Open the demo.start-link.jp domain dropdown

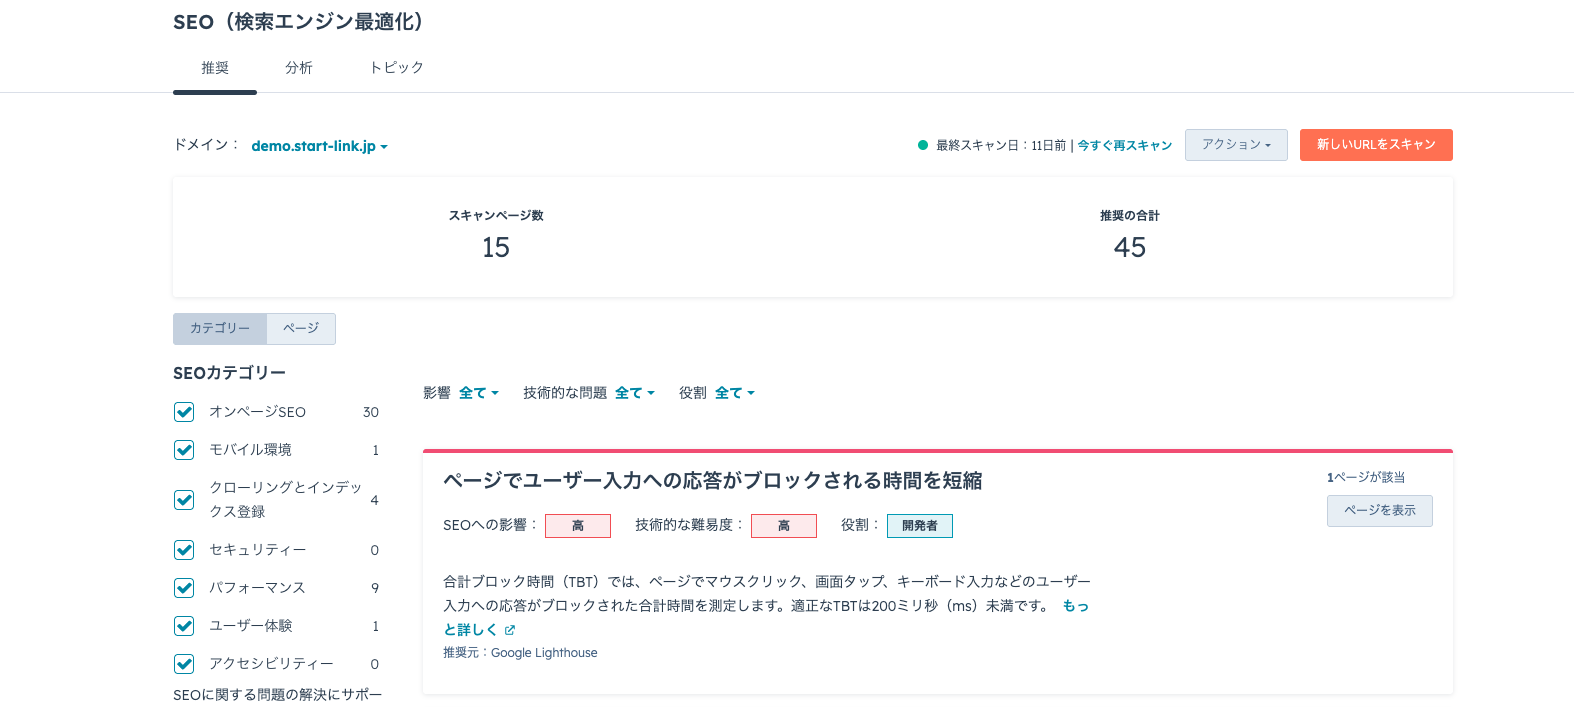(319, 146)
